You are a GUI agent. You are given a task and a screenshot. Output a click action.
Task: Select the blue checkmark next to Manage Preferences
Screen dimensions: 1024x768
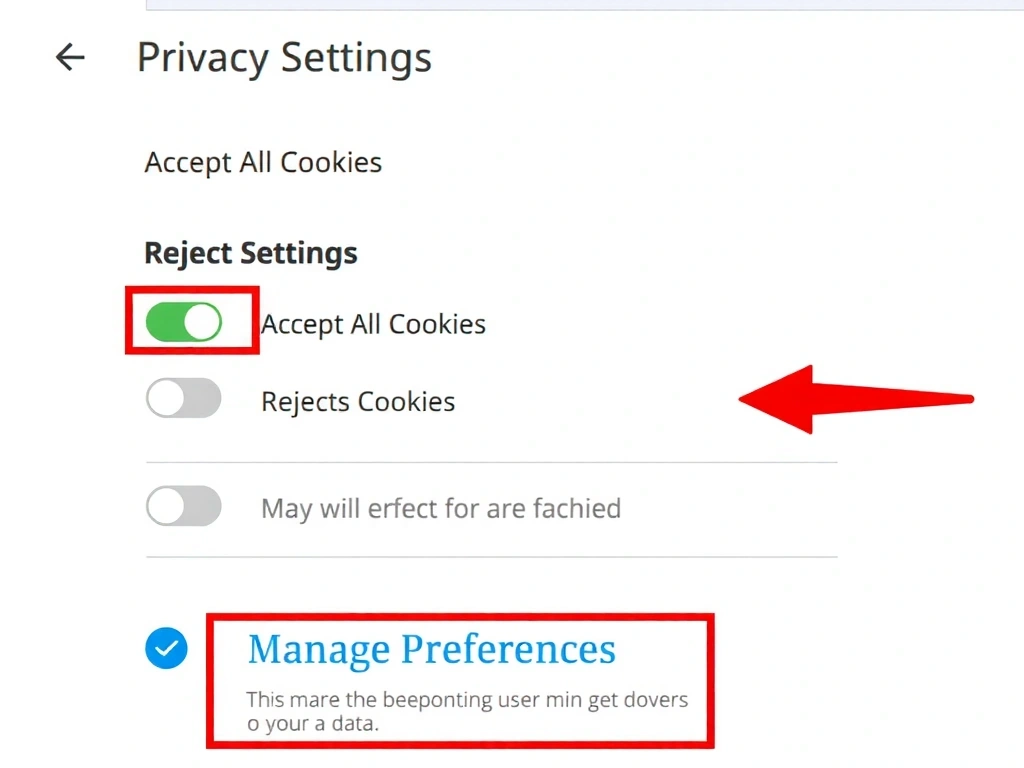166,649
